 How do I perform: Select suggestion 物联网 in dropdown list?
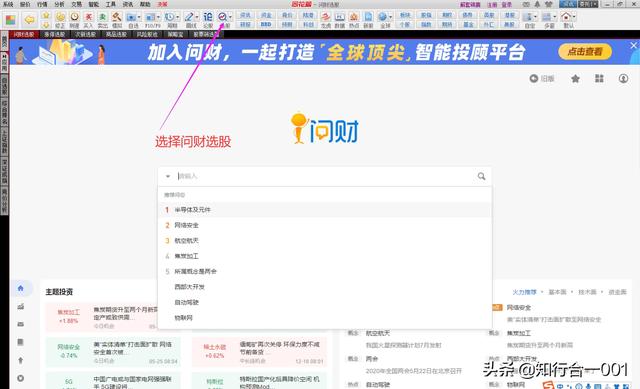click(x=324, y=318)
